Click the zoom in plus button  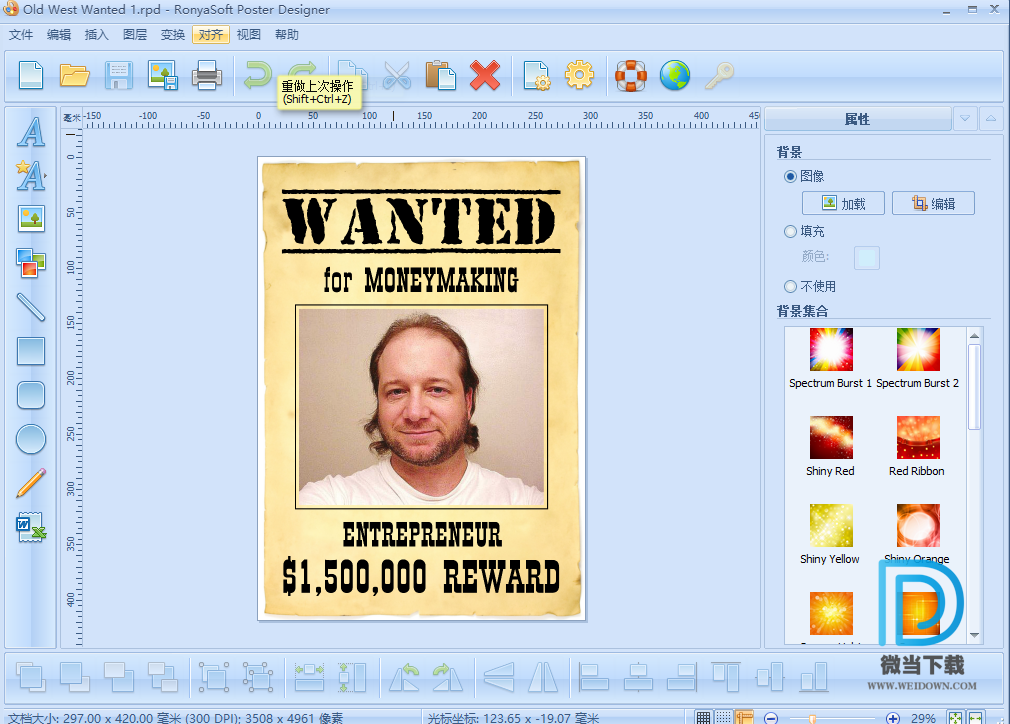892,718
